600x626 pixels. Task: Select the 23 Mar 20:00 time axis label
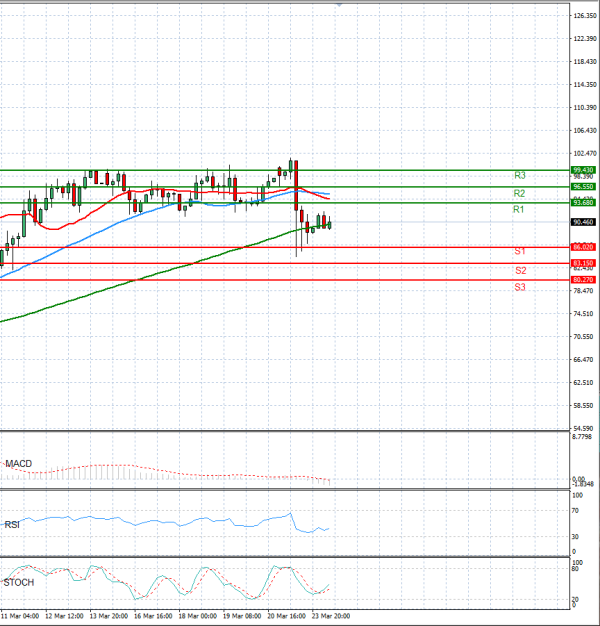330,617
